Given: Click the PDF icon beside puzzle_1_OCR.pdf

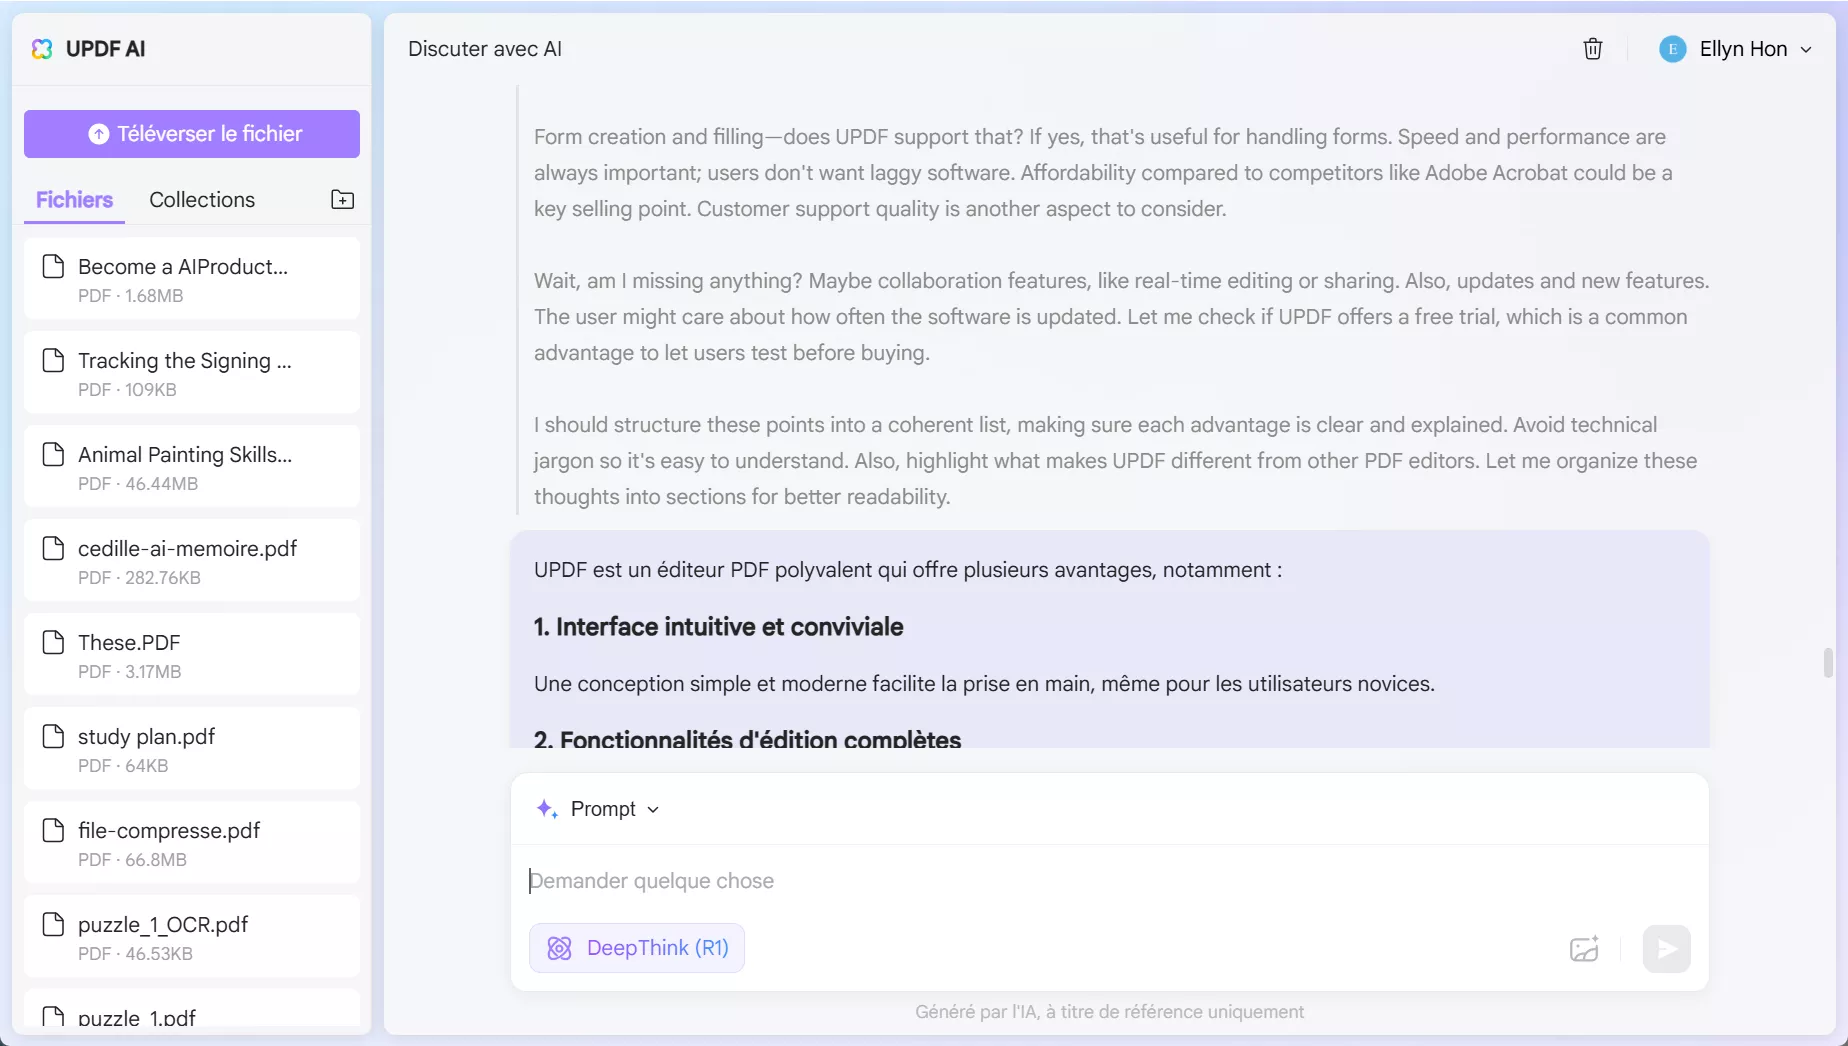Looking at the screenshot, I should (55, 925).
